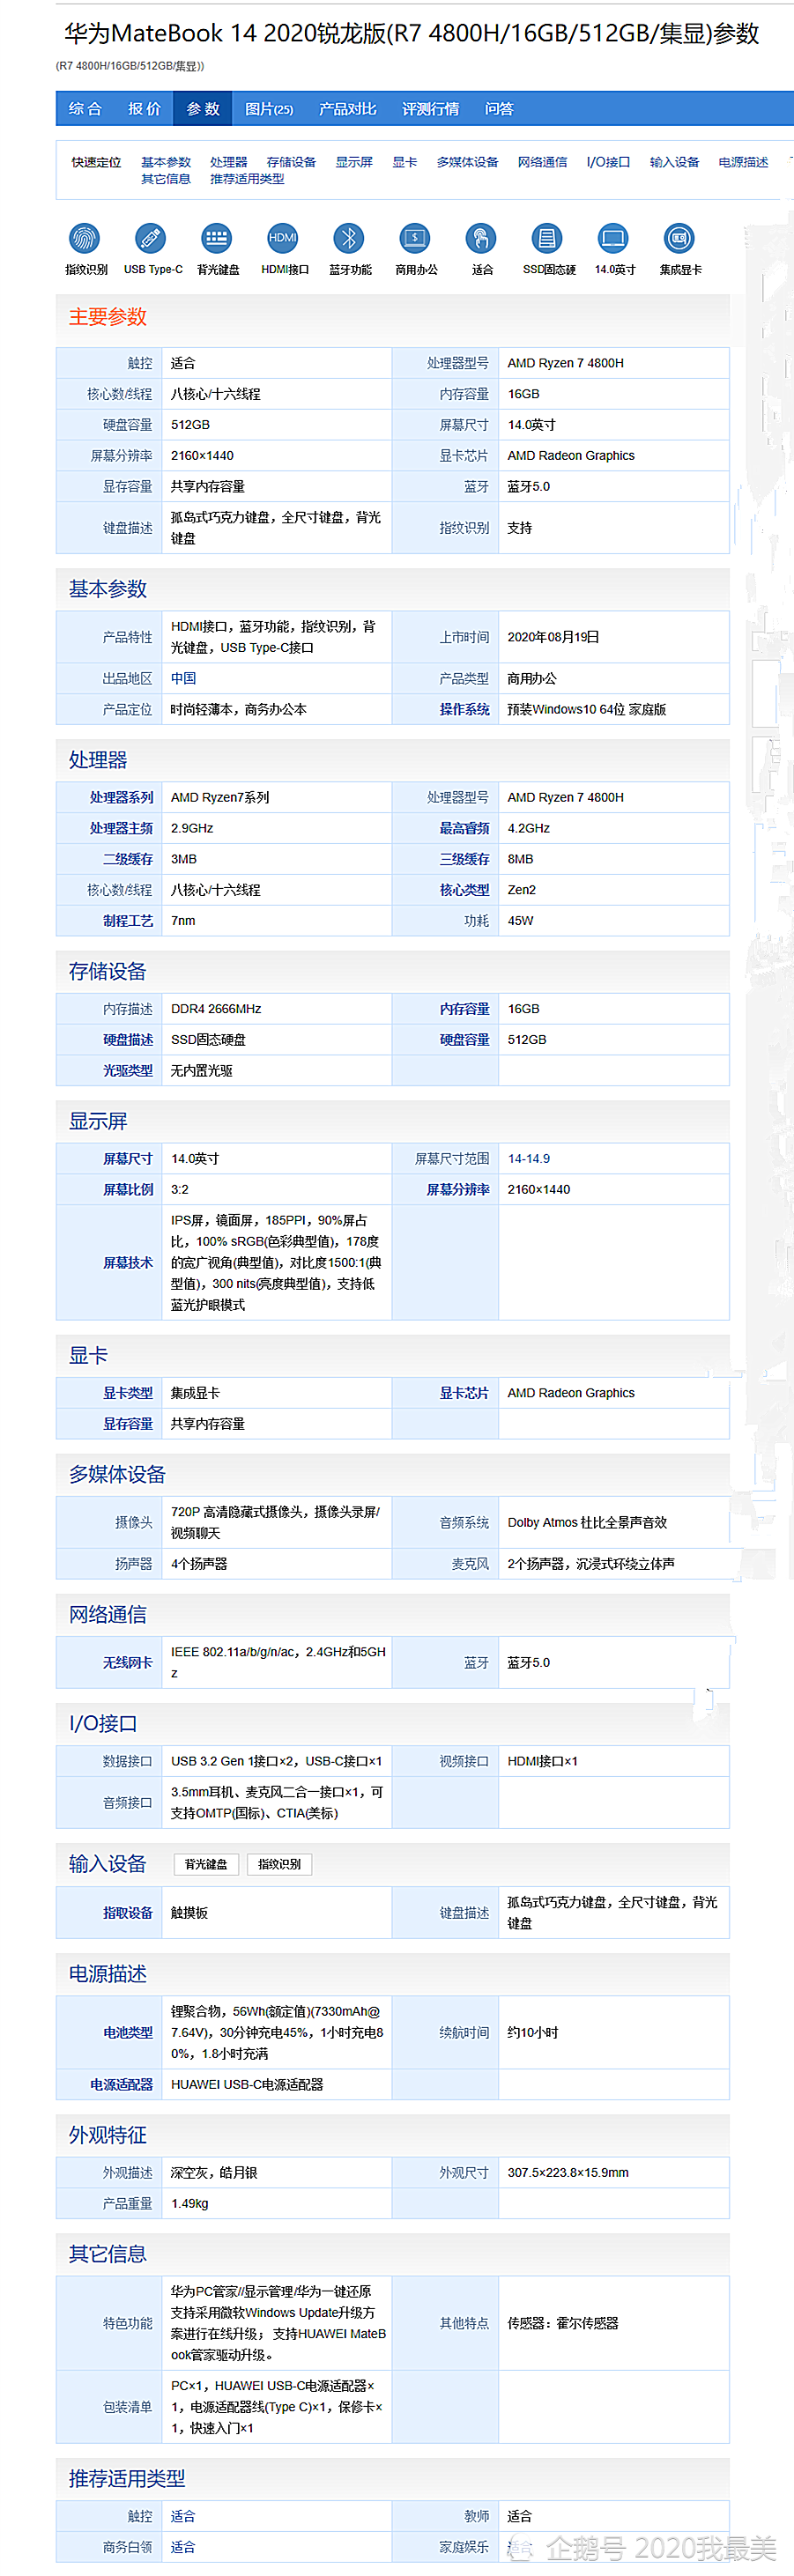This screenshot has width=794, height=2576.
Task: Select the Dolby Atmos 杜比全景声音效 value
Action: tap(587, 1523)
